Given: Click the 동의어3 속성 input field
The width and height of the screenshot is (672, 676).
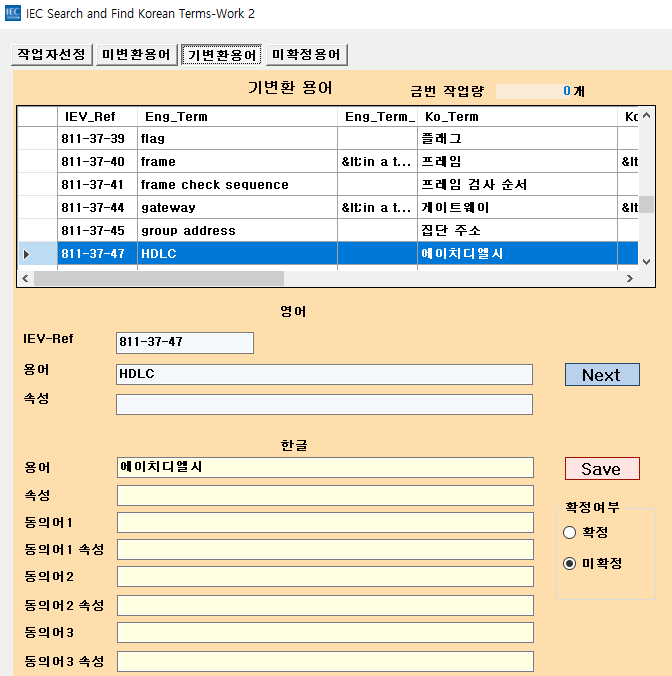Looking at the screenshot, I should coord(325,662).
